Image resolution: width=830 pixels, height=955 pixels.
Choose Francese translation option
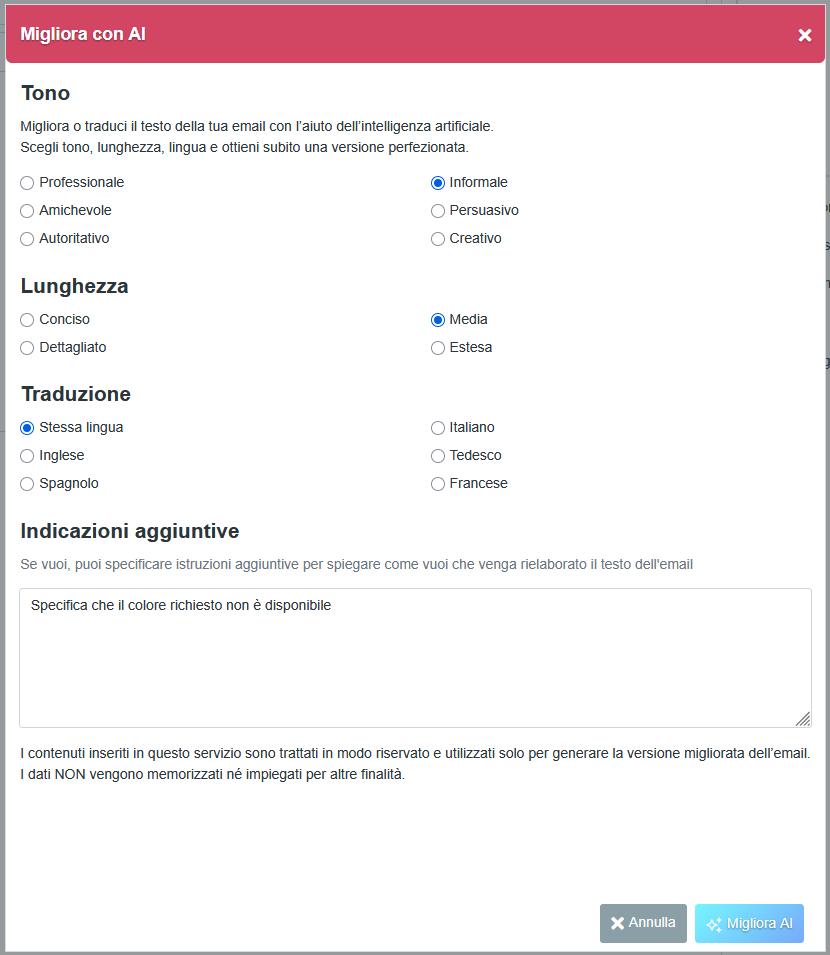click(437, 483)
